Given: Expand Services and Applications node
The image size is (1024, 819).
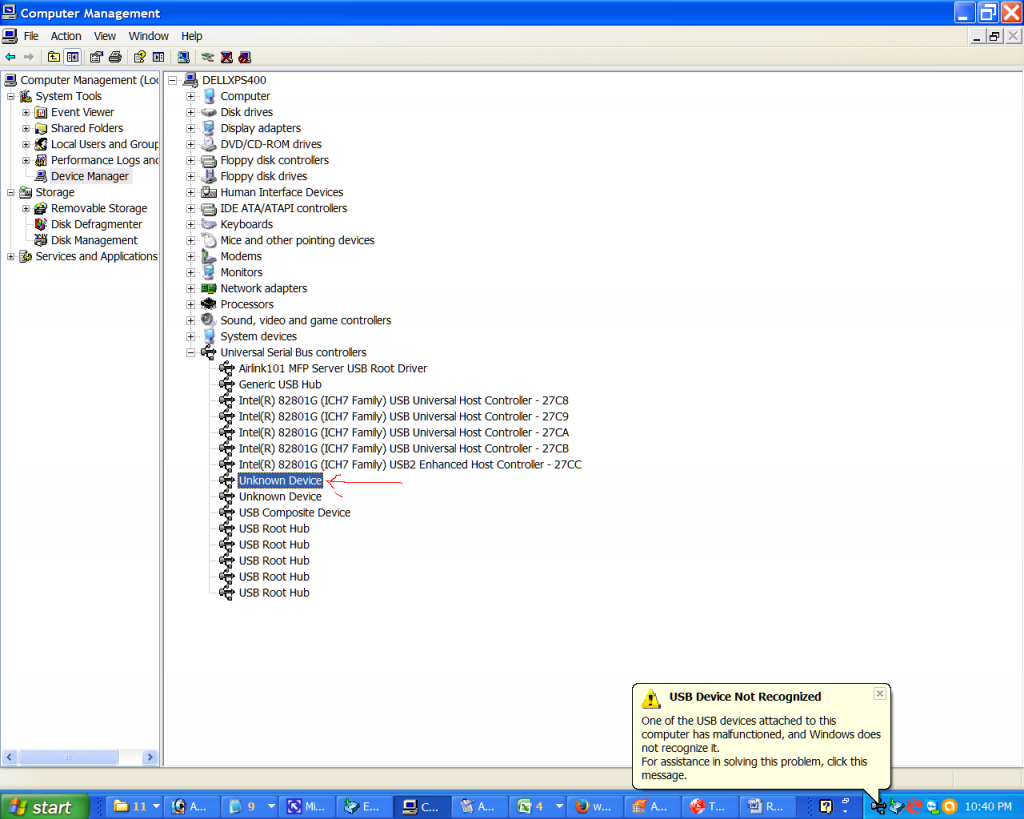Looking at the screenshot, I should point(10,257).
